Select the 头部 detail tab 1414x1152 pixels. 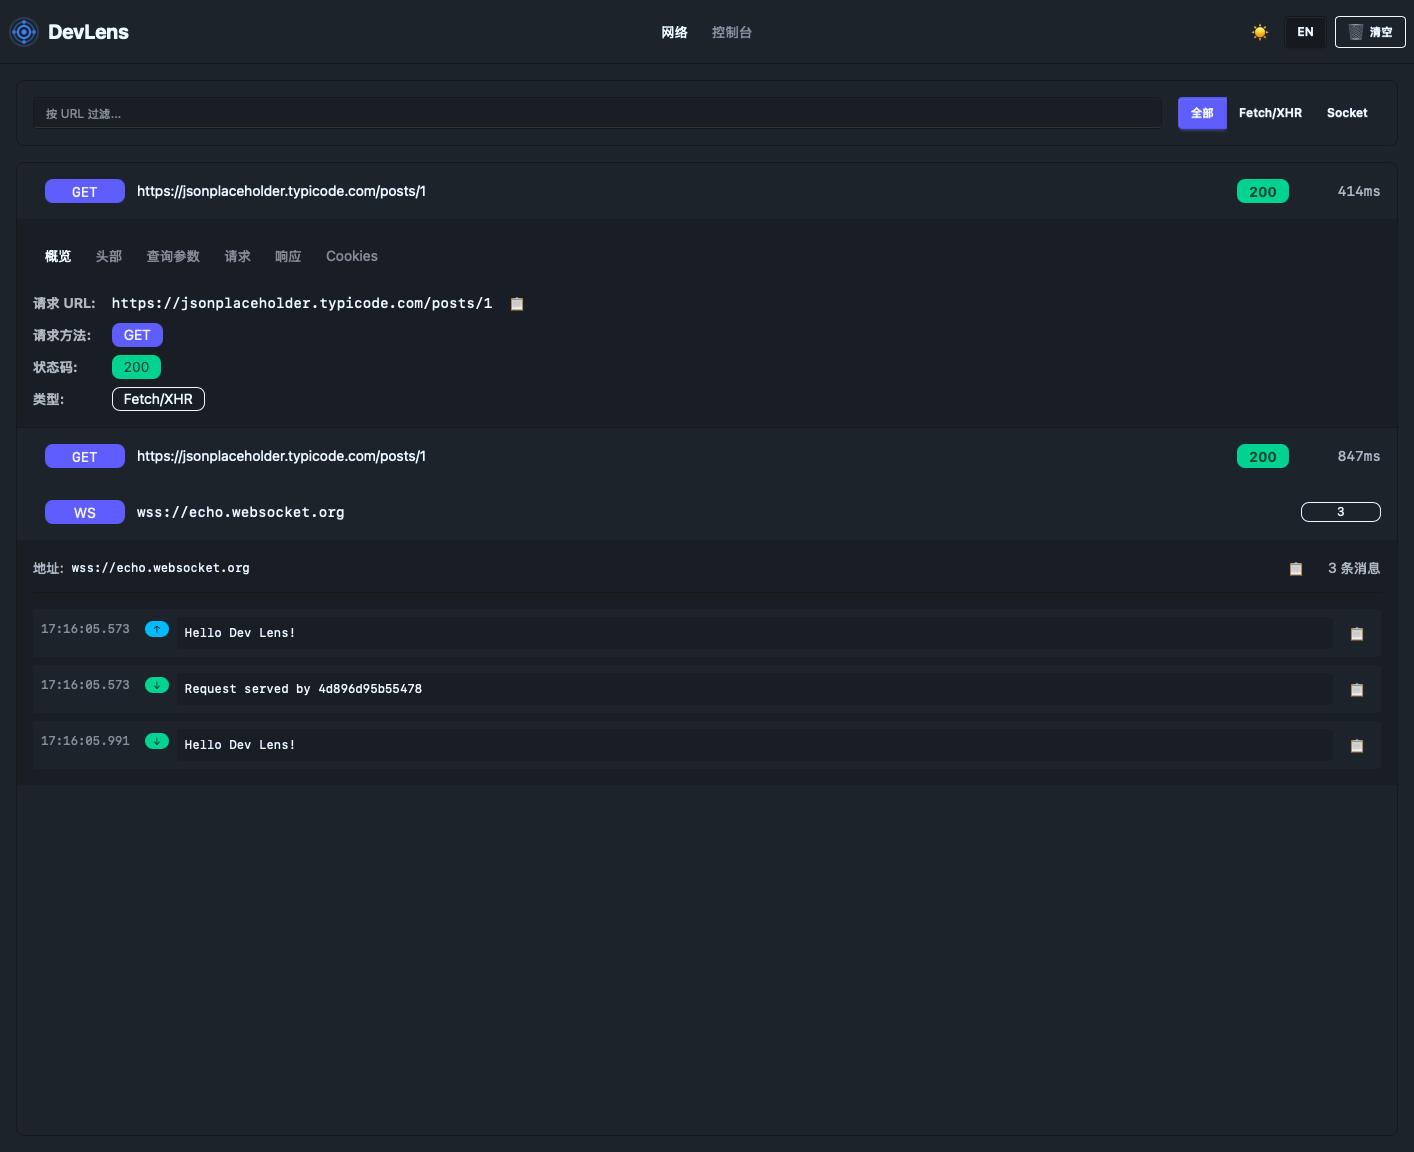(109, 256)
